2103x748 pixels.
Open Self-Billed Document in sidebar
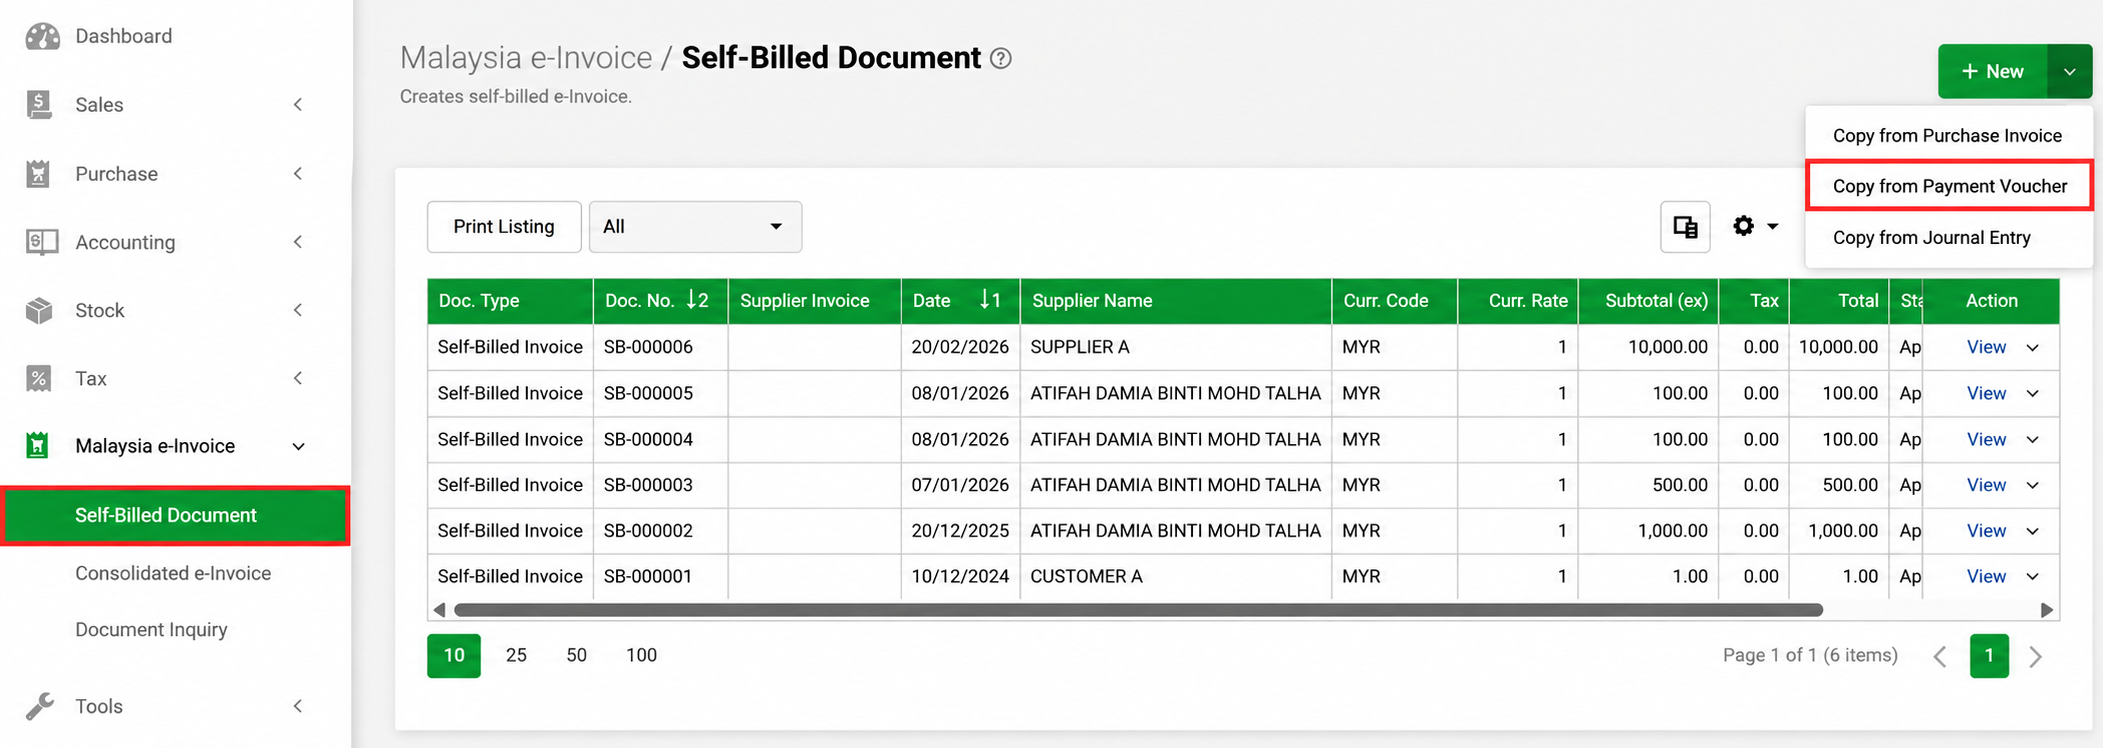pyautogui.click(x=176, y=515)
